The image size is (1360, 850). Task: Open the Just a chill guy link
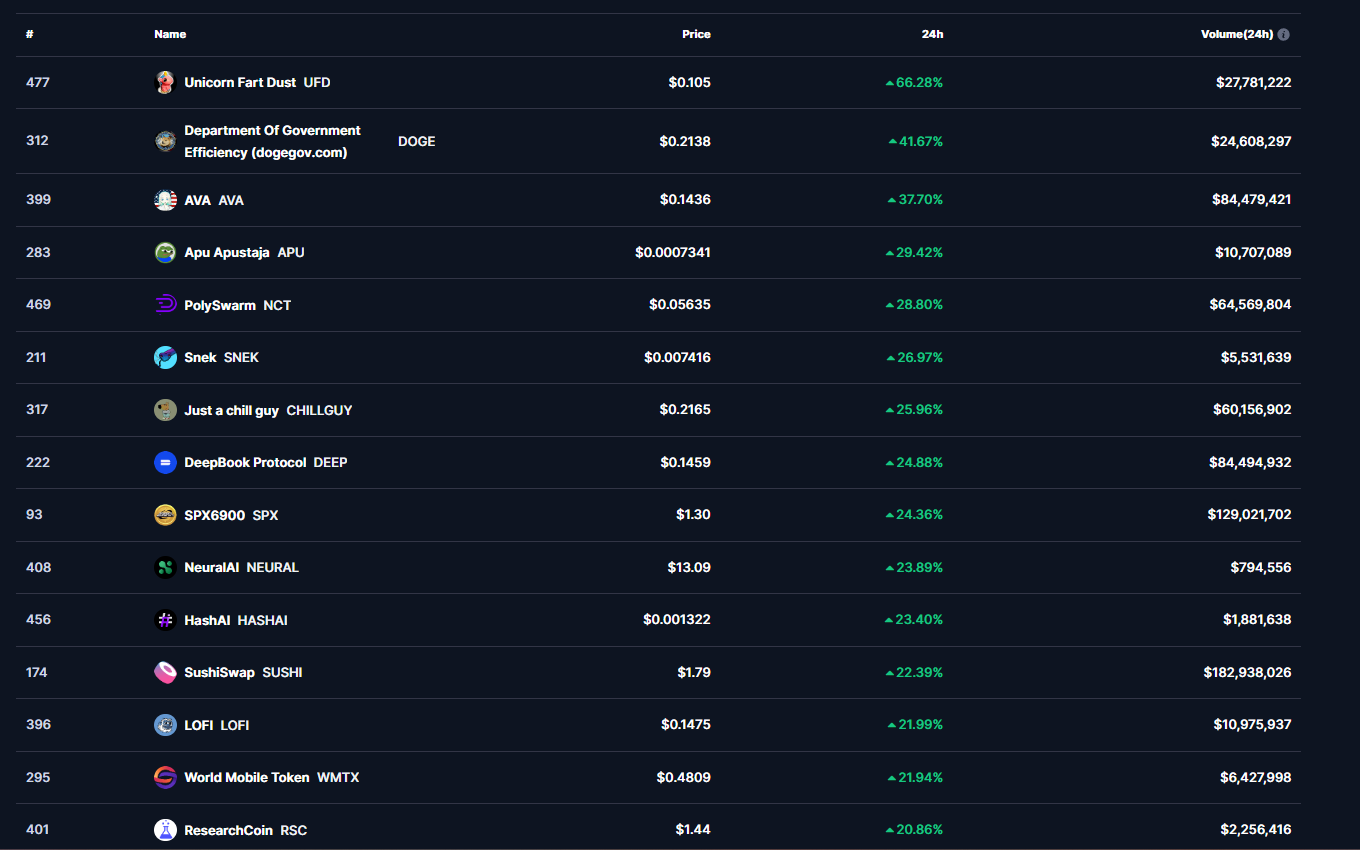pyautogui.click(x=231, y=410)
